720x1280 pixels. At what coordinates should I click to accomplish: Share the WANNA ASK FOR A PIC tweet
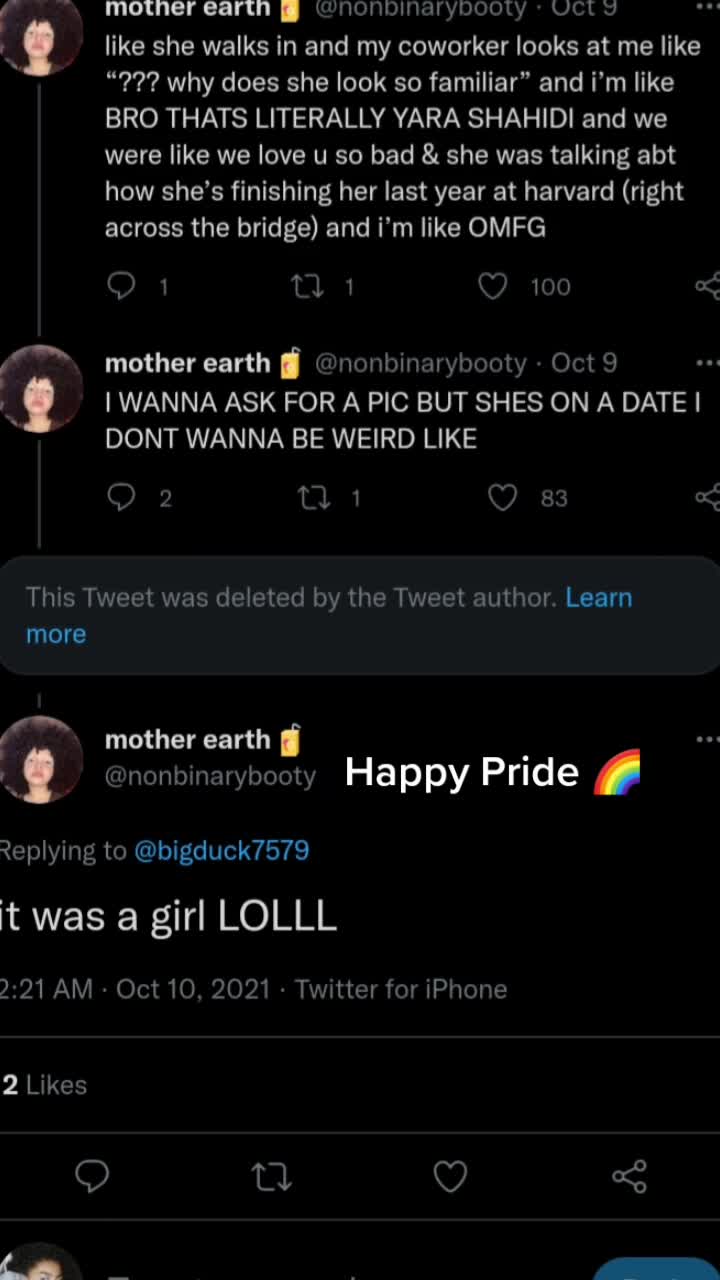click(708, 497)
